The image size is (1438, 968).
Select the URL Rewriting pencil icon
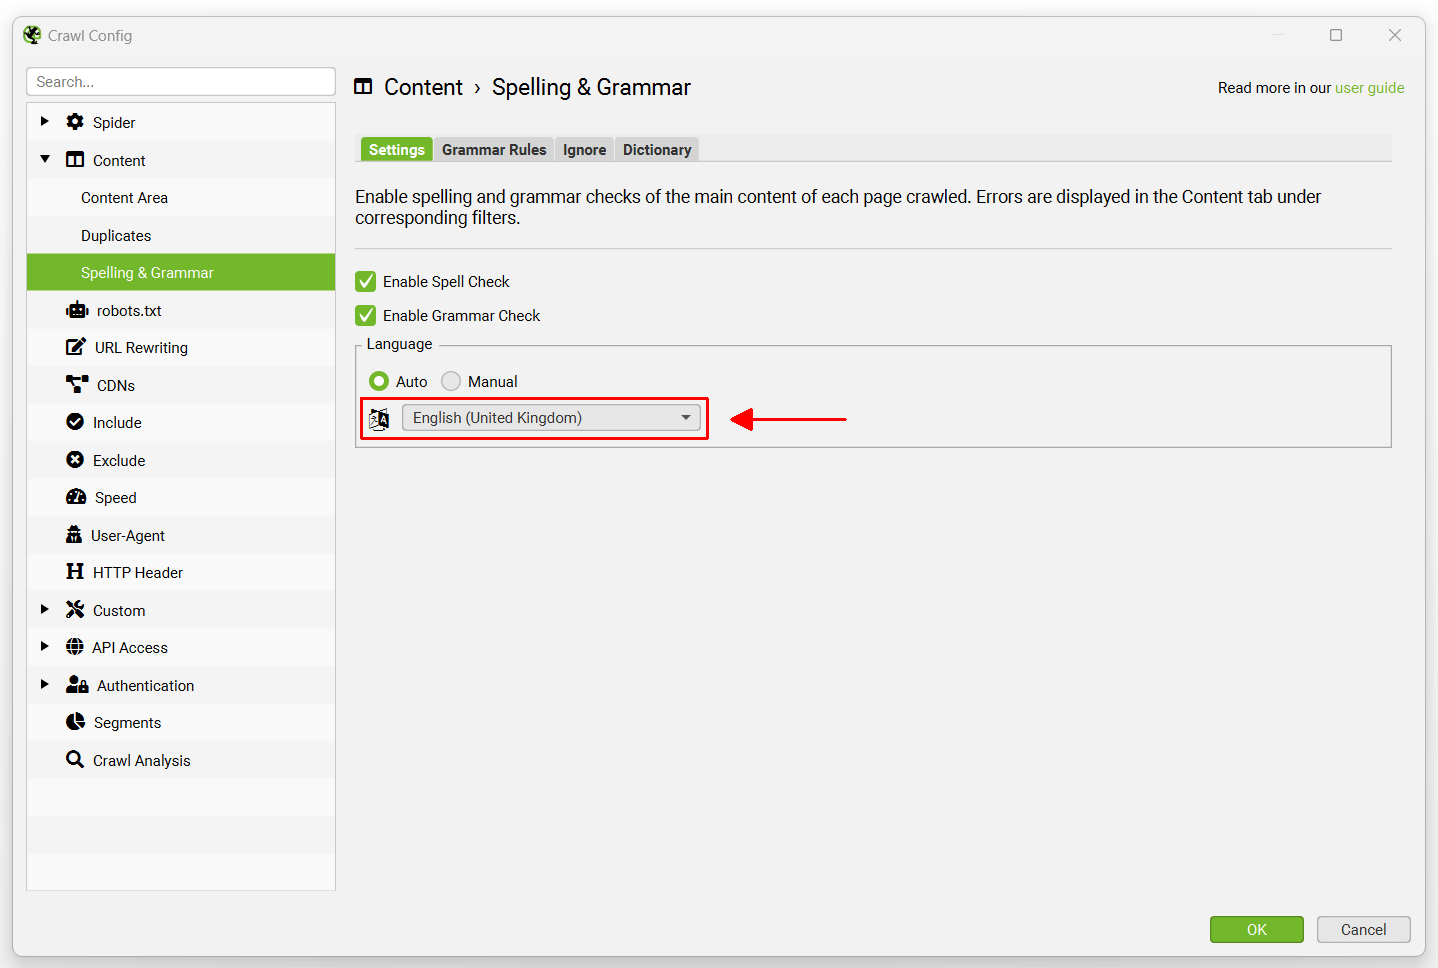pos(77,347)
